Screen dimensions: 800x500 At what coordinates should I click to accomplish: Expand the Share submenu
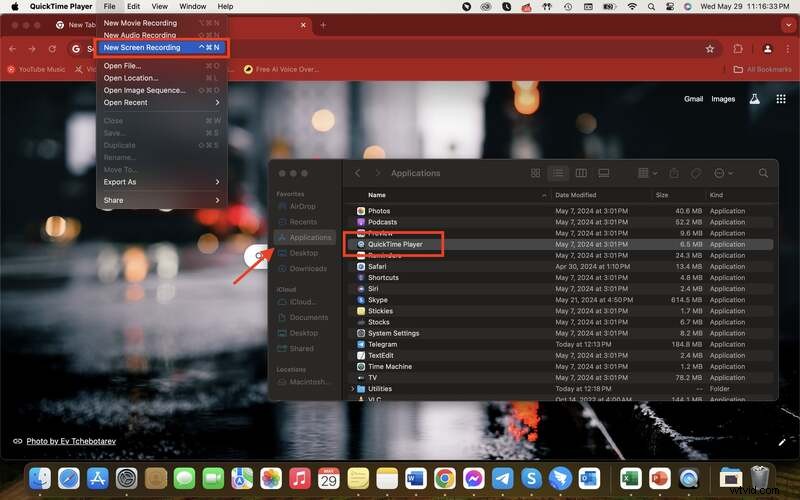162,201
